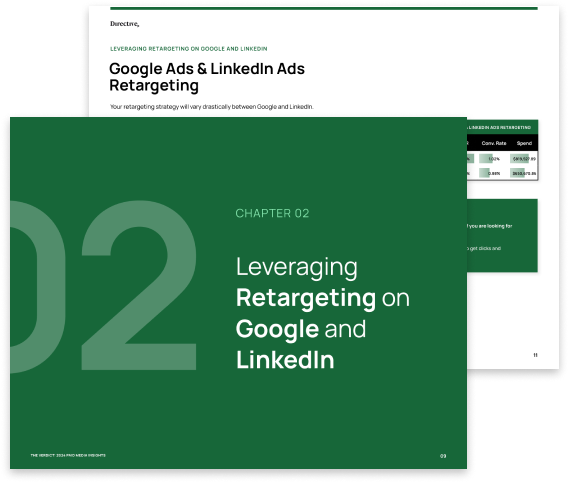The height and width of the screenshot is (483, 569).
Task: Click the LinkedIn Ads Retargeting table title bar
Action: pos(502,127)
